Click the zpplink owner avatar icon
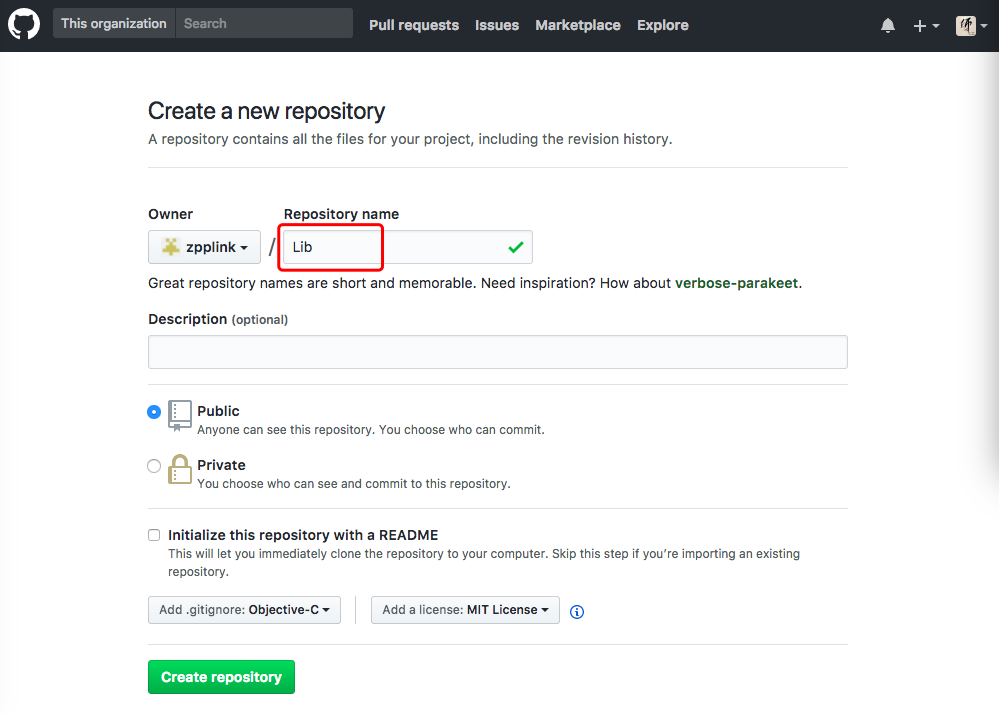 pyautogui.click(x=171, y=247)
